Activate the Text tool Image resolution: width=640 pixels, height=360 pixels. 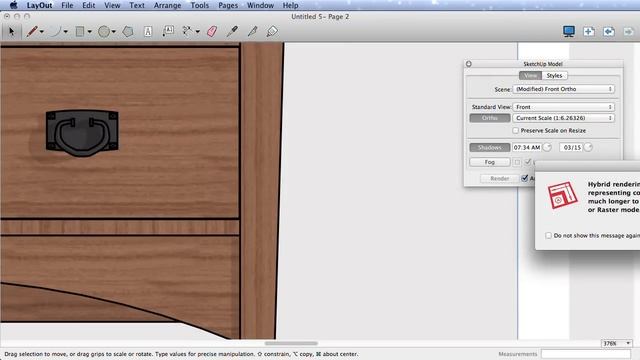[x=148, y=31]
